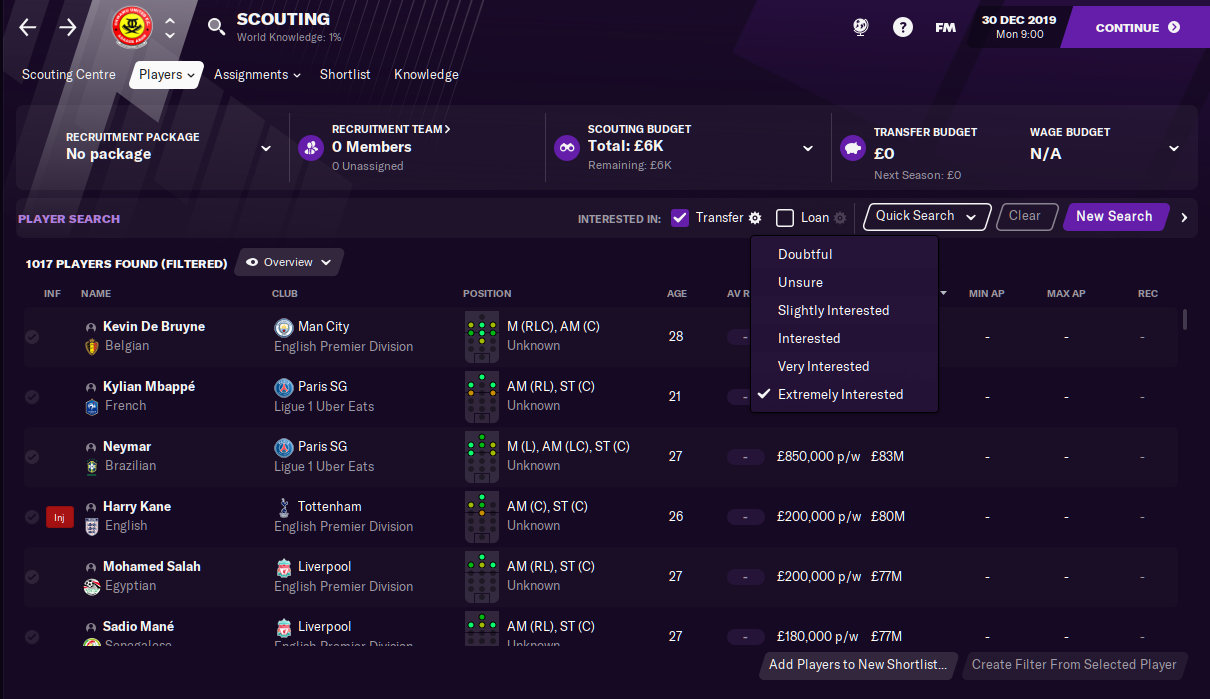Expand the Scouting Budget dropdown
1210x699 pixels.
808,148
